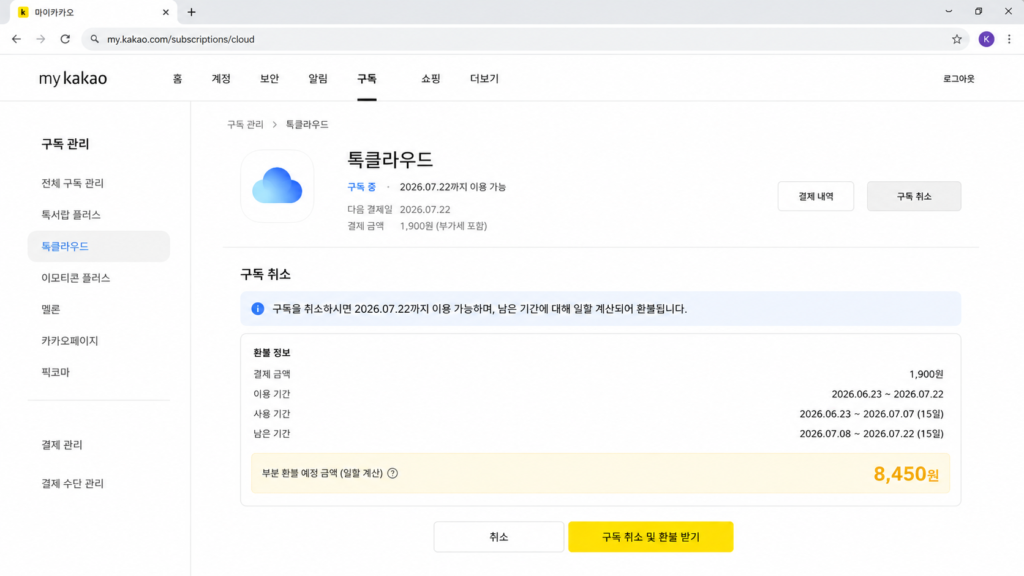The width and height of the screenshot is (1024, 576).
Task: Go back using browser back arrow
Action: click(16, 39)
